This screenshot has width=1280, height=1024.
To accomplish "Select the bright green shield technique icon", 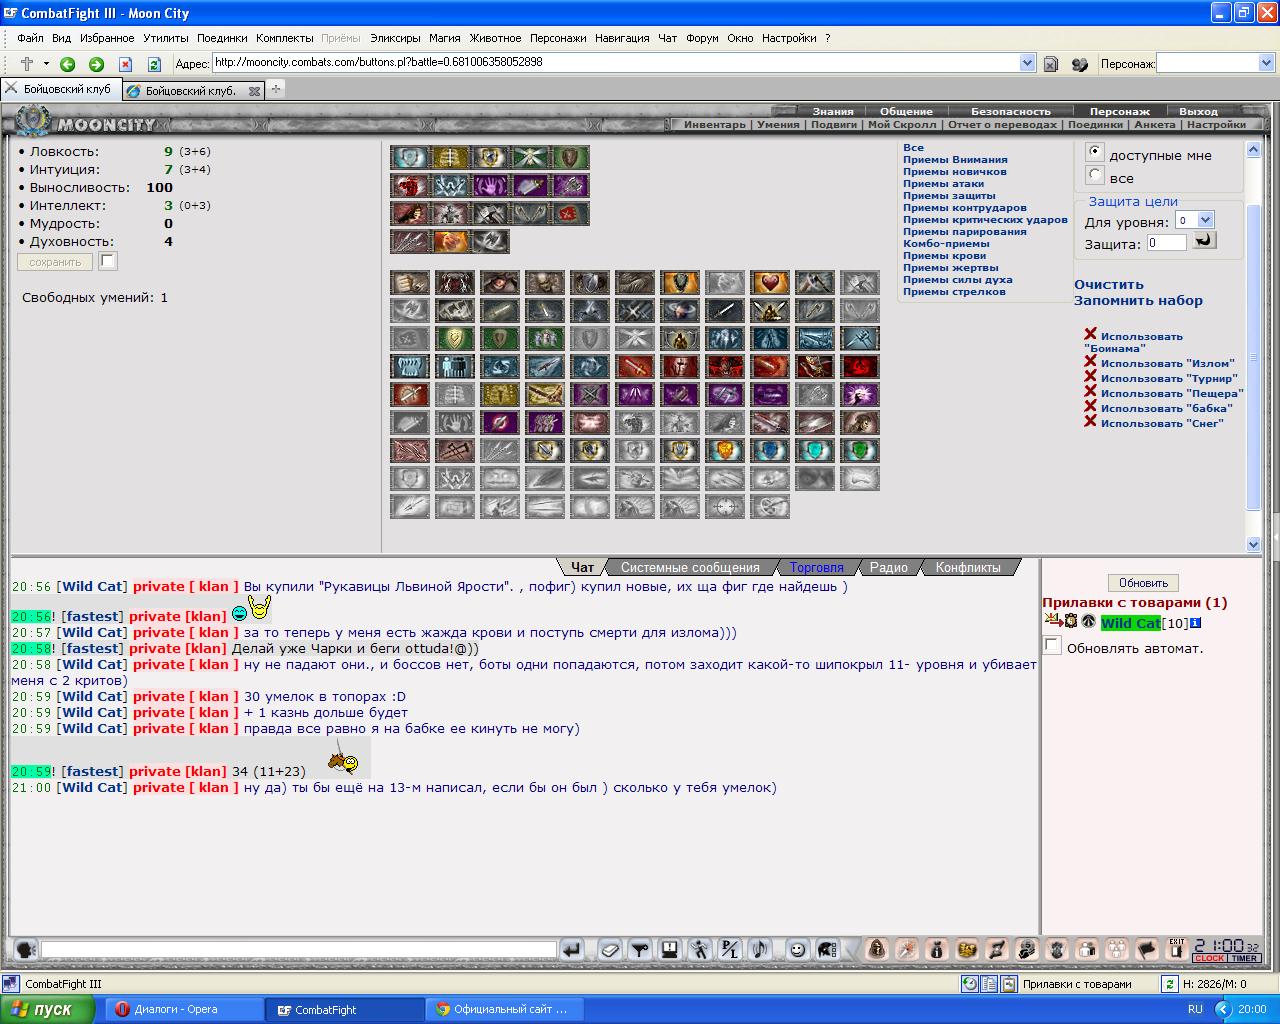I will [860, 450].
